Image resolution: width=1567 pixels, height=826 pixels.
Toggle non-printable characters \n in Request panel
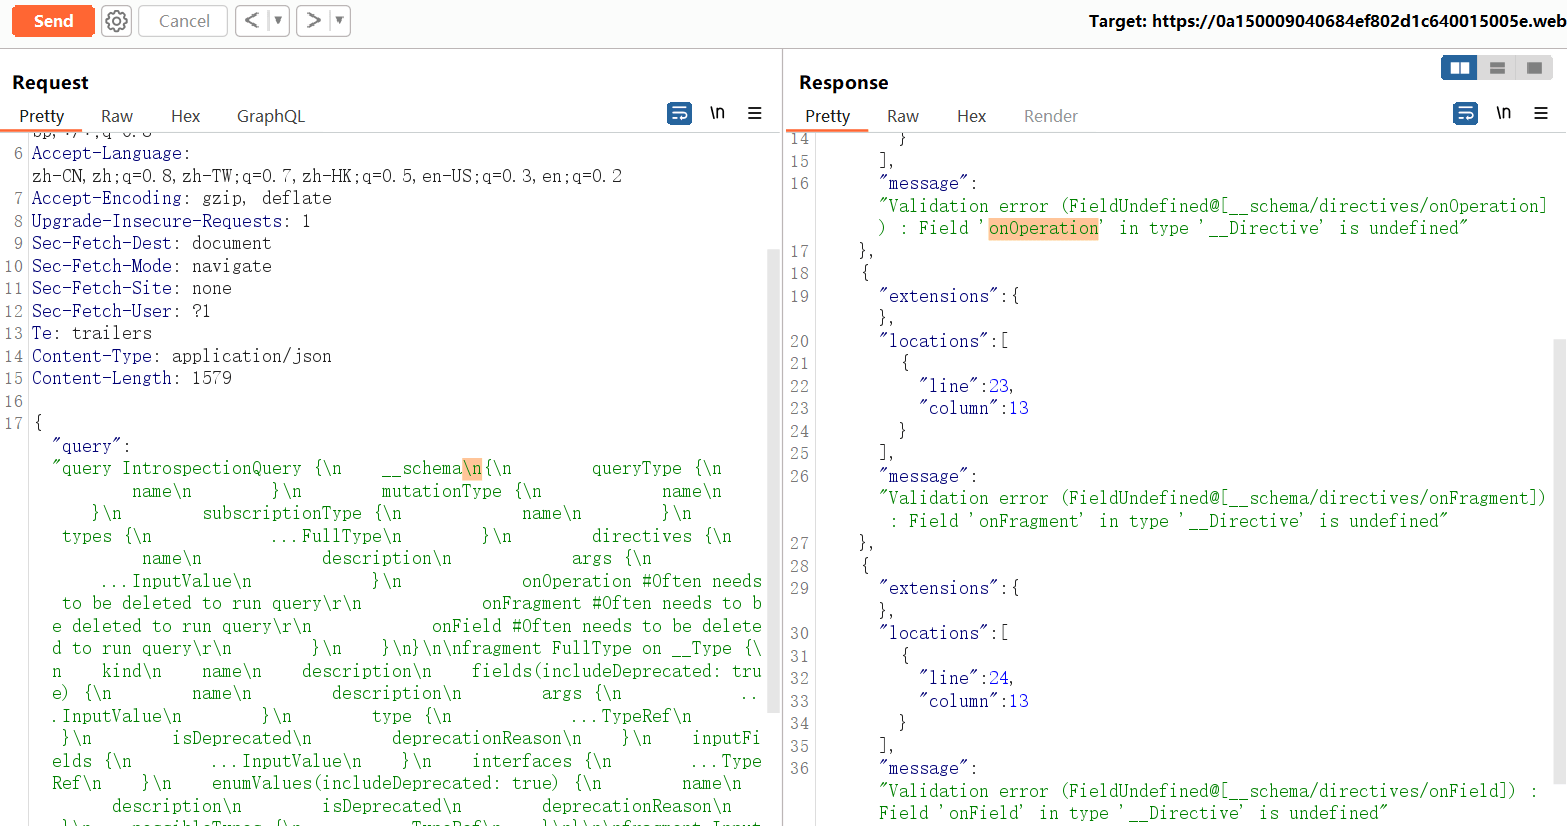tap(717, 113)
